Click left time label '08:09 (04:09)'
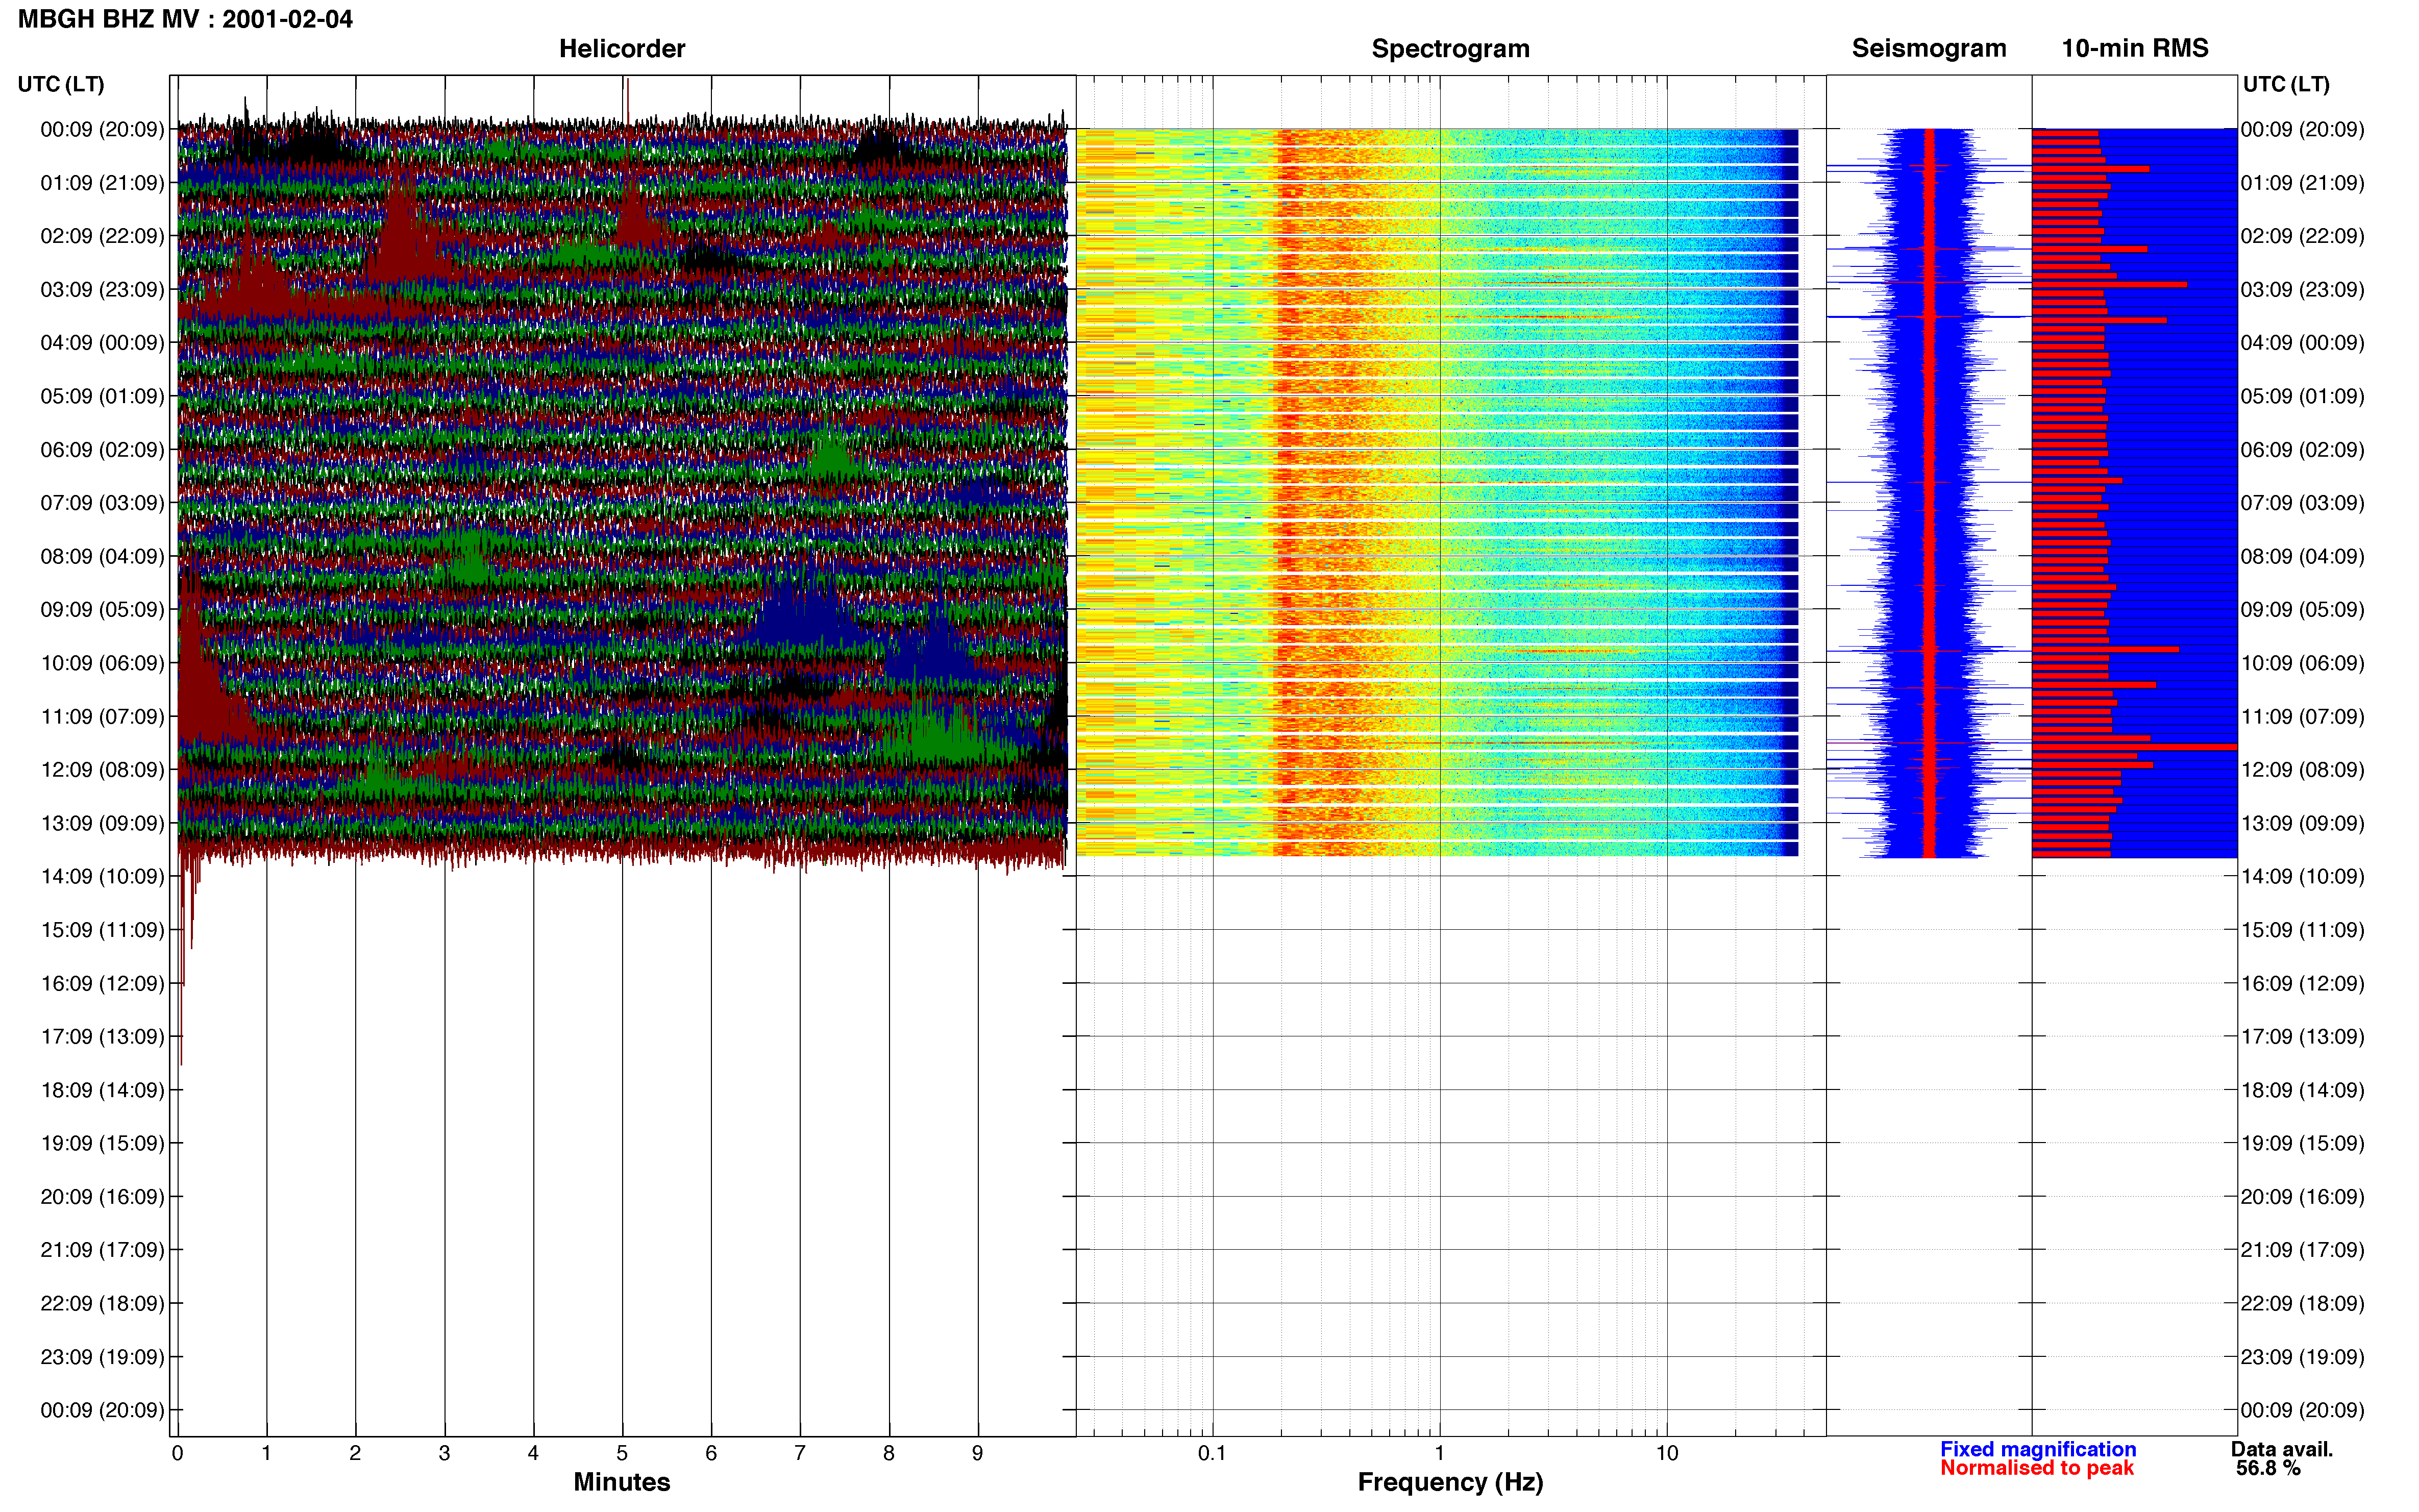2419x1512 pixels. (102, 556)
